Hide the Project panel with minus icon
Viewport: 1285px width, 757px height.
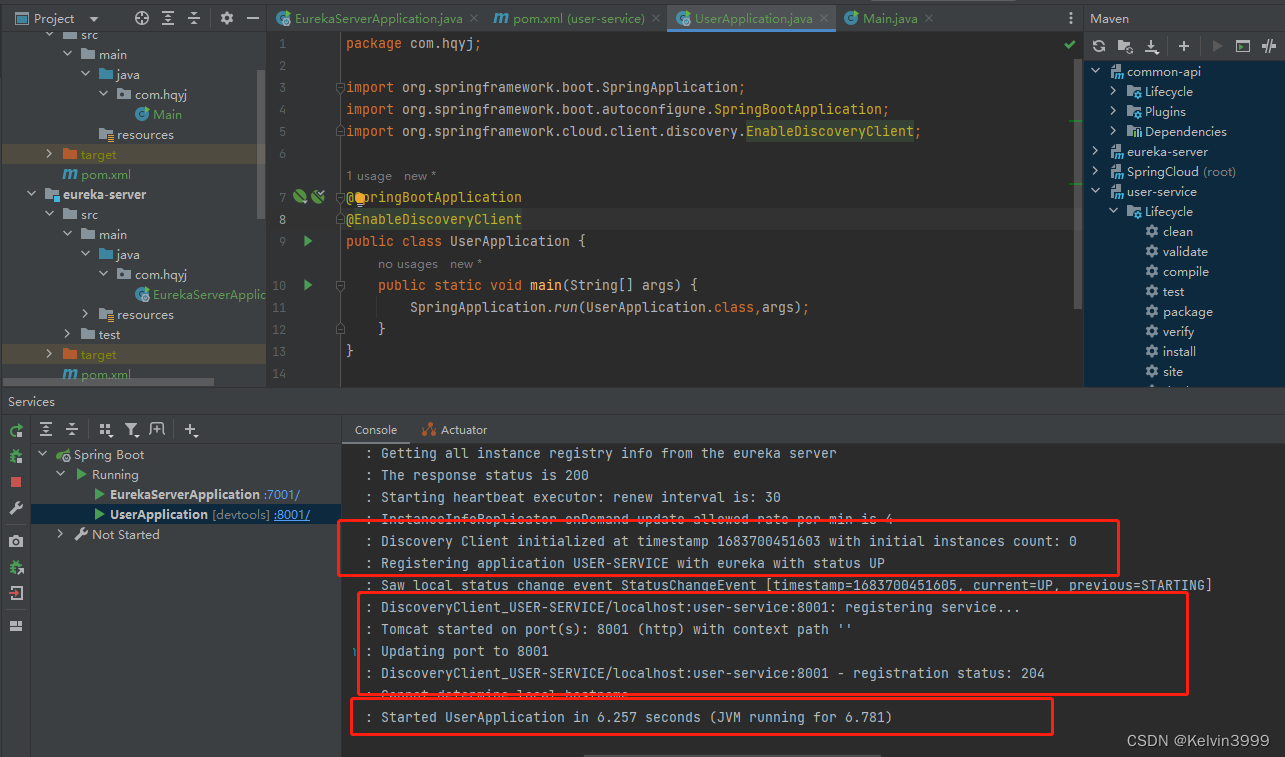(253, 18)
